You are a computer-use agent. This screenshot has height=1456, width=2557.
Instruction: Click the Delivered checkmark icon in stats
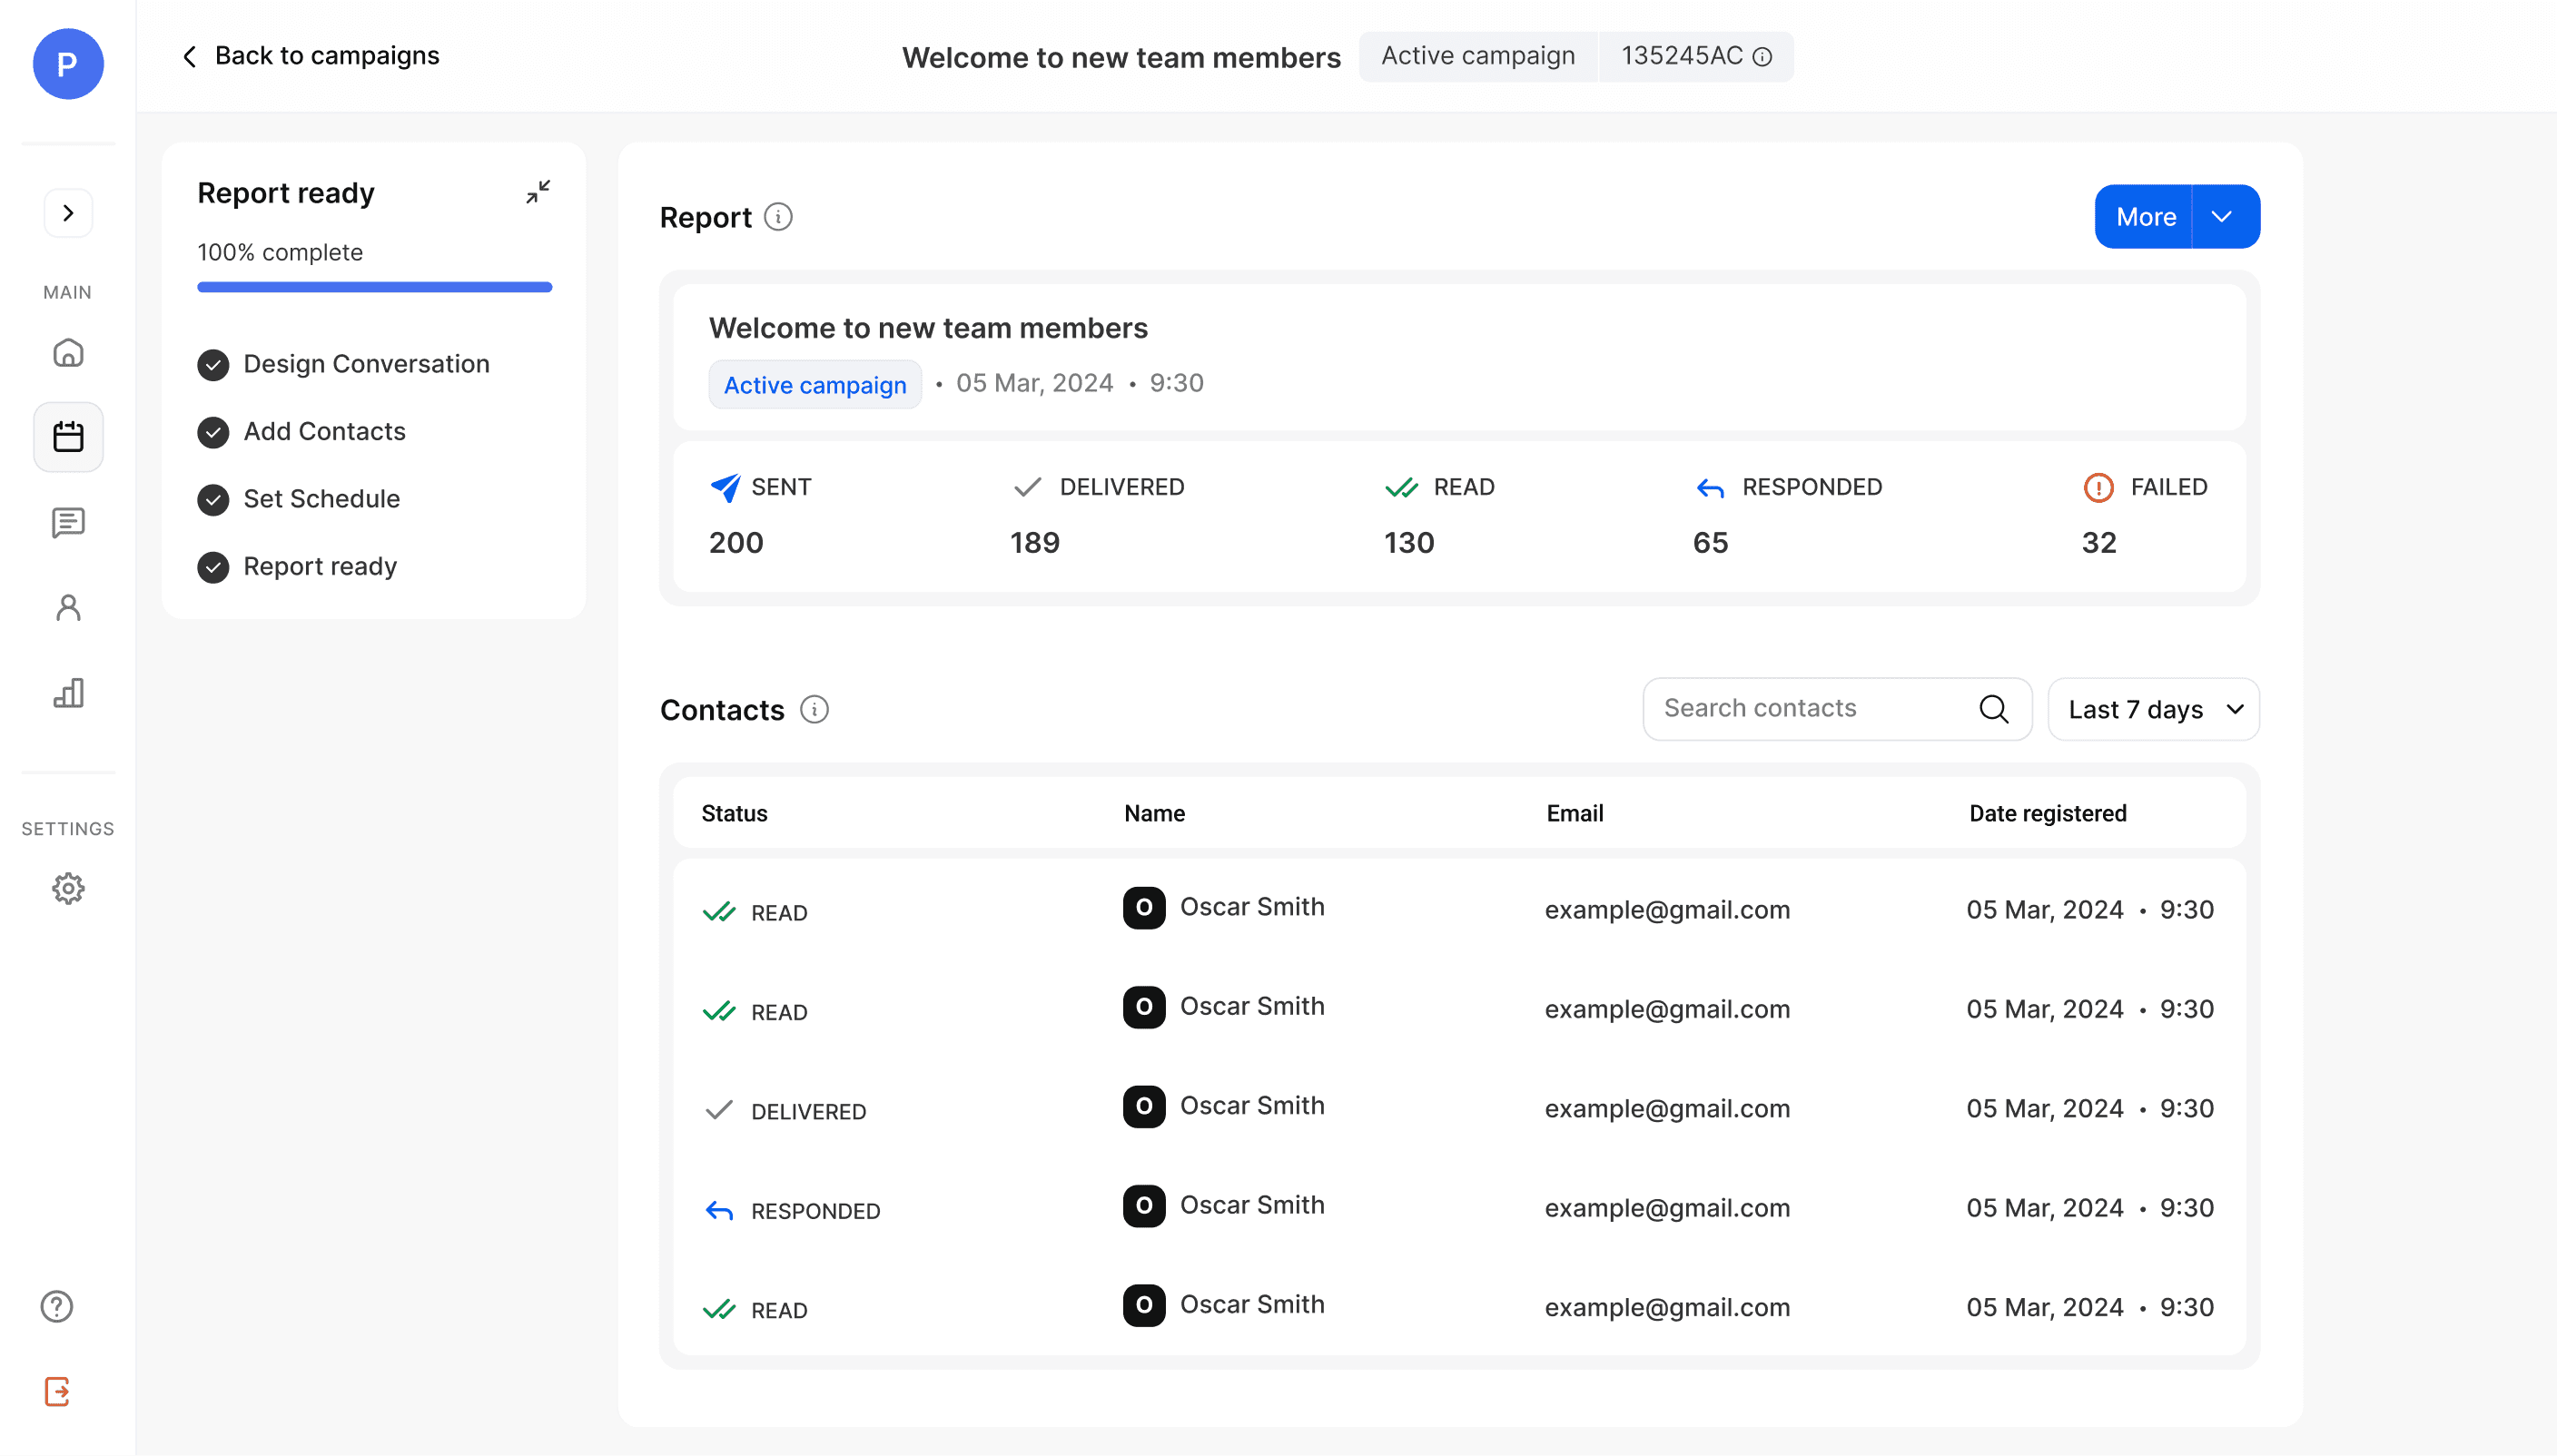(x=1027, y=487)
